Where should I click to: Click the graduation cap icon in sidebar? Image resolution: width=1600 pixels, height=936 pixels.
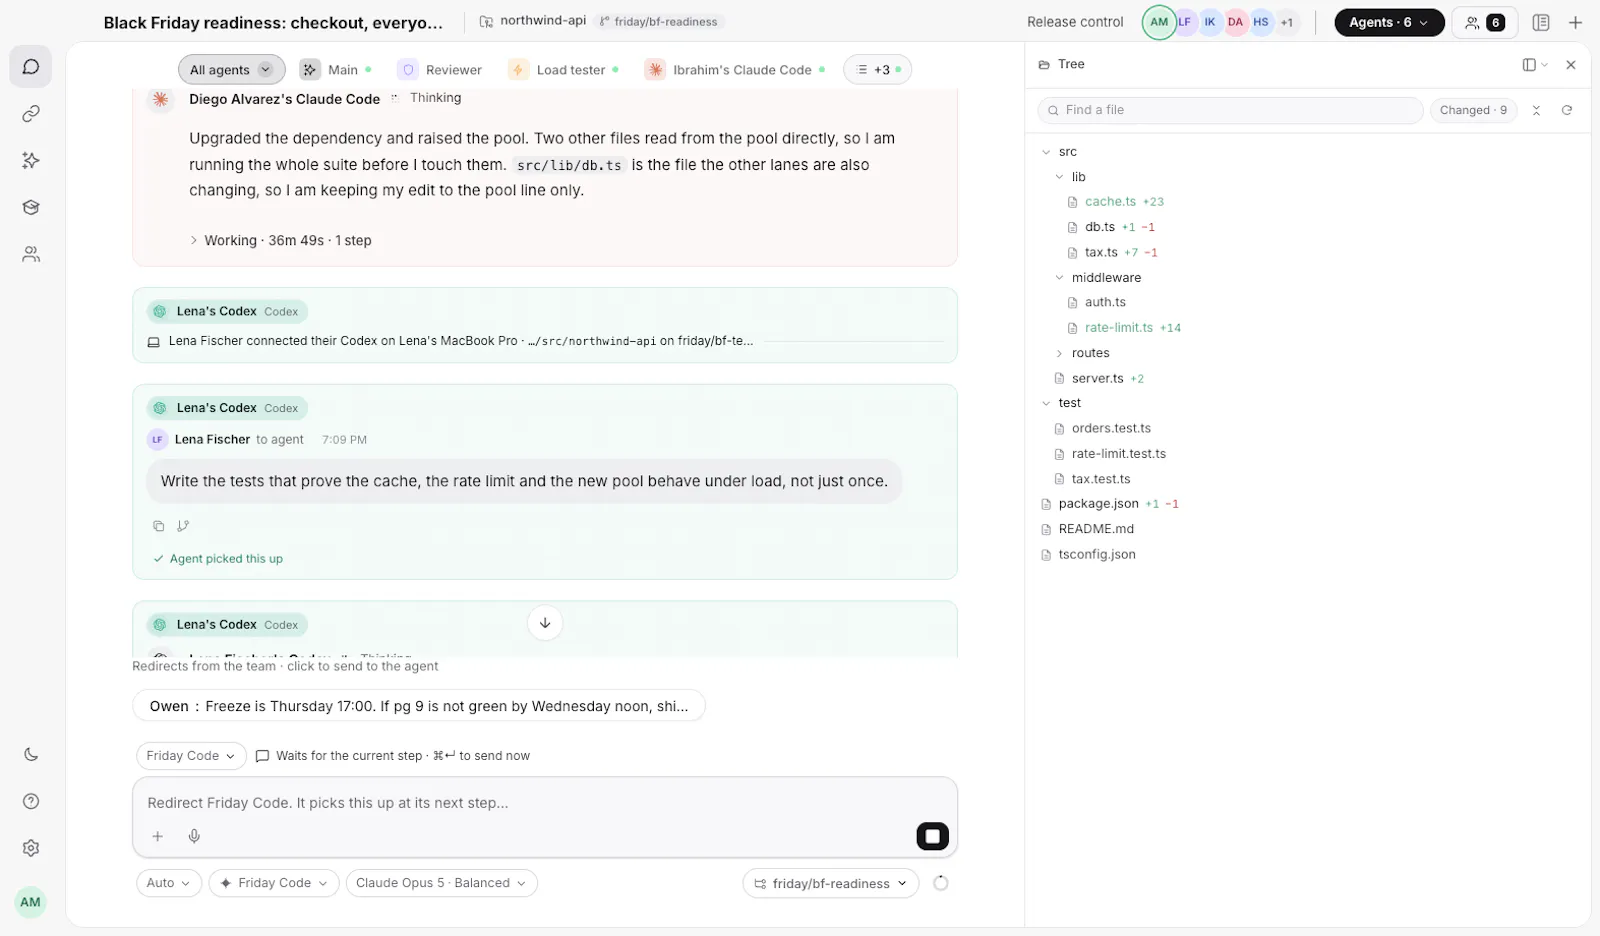pos(31,207)
